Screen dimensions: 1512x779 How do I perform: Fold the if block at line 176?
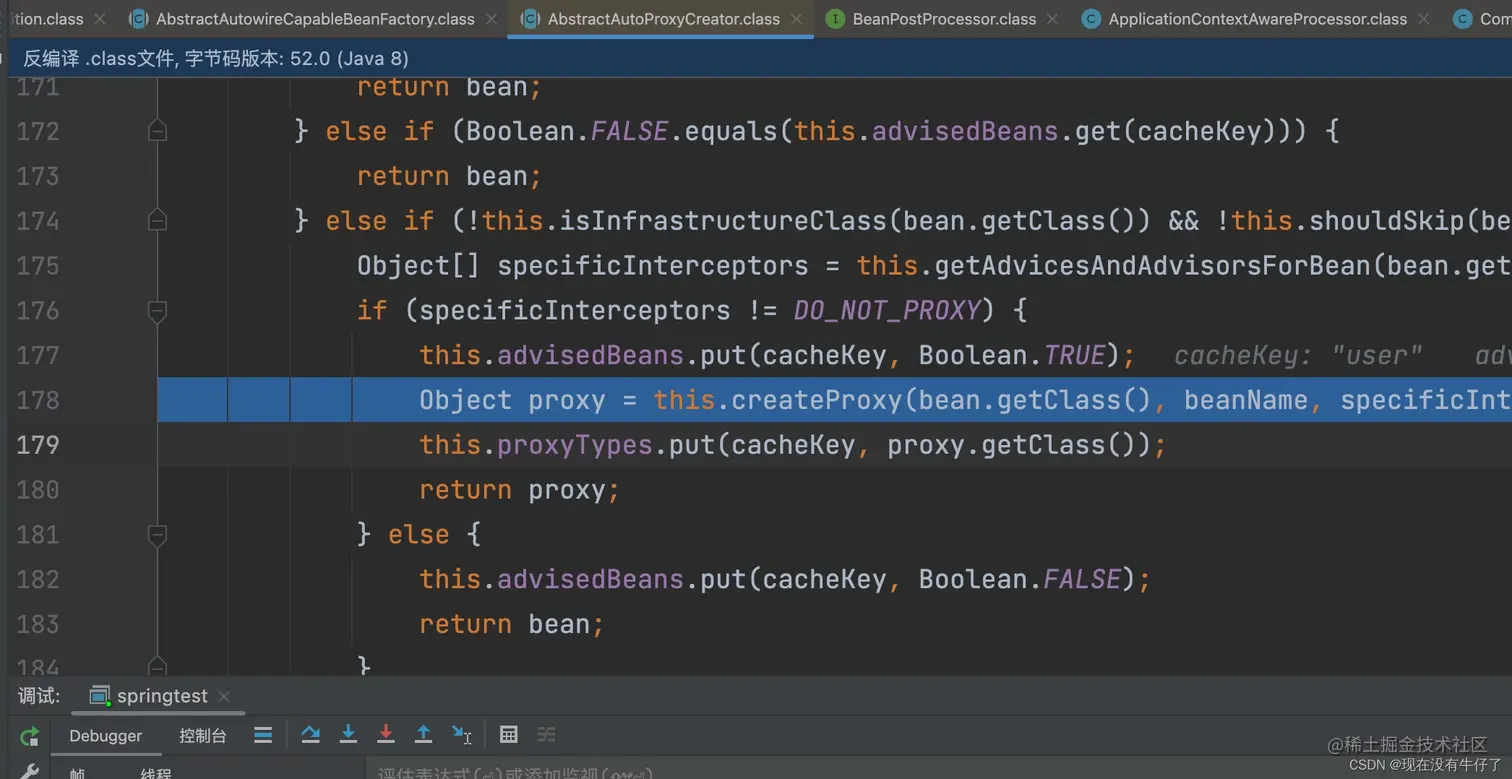pyautogui.click(x=157, y=311)
